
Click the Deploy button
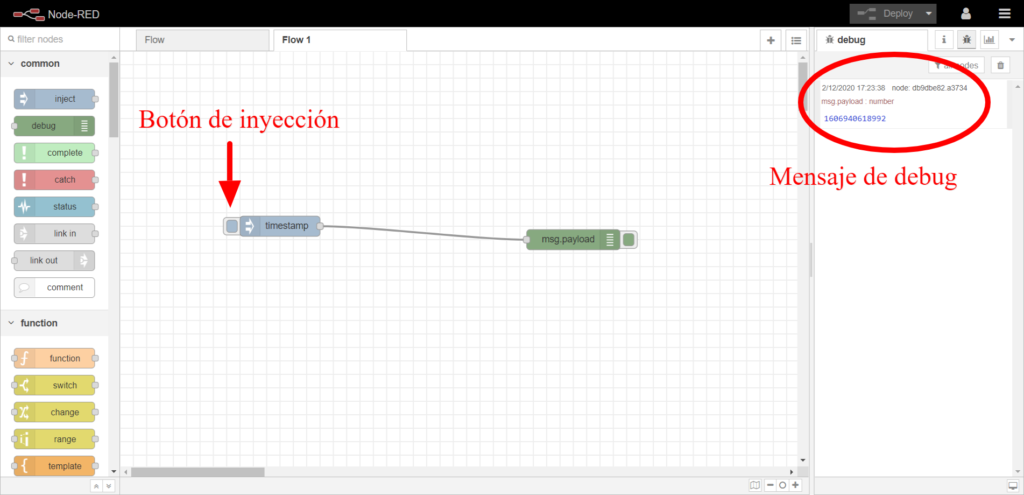pyautogui.click(x=886, y=14)
